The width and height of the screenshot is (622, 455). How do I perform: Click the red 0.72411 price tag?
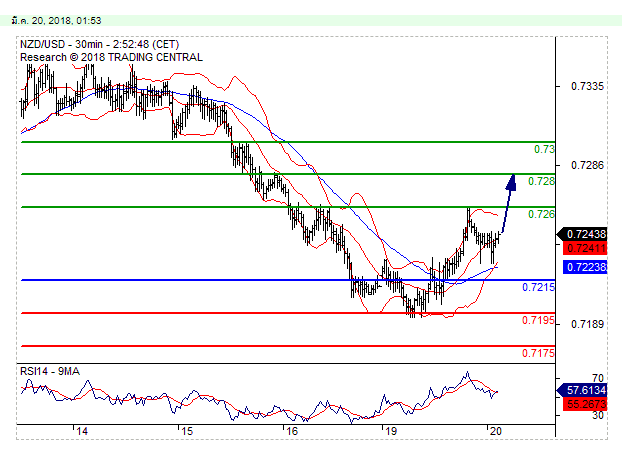pos(585,248)
